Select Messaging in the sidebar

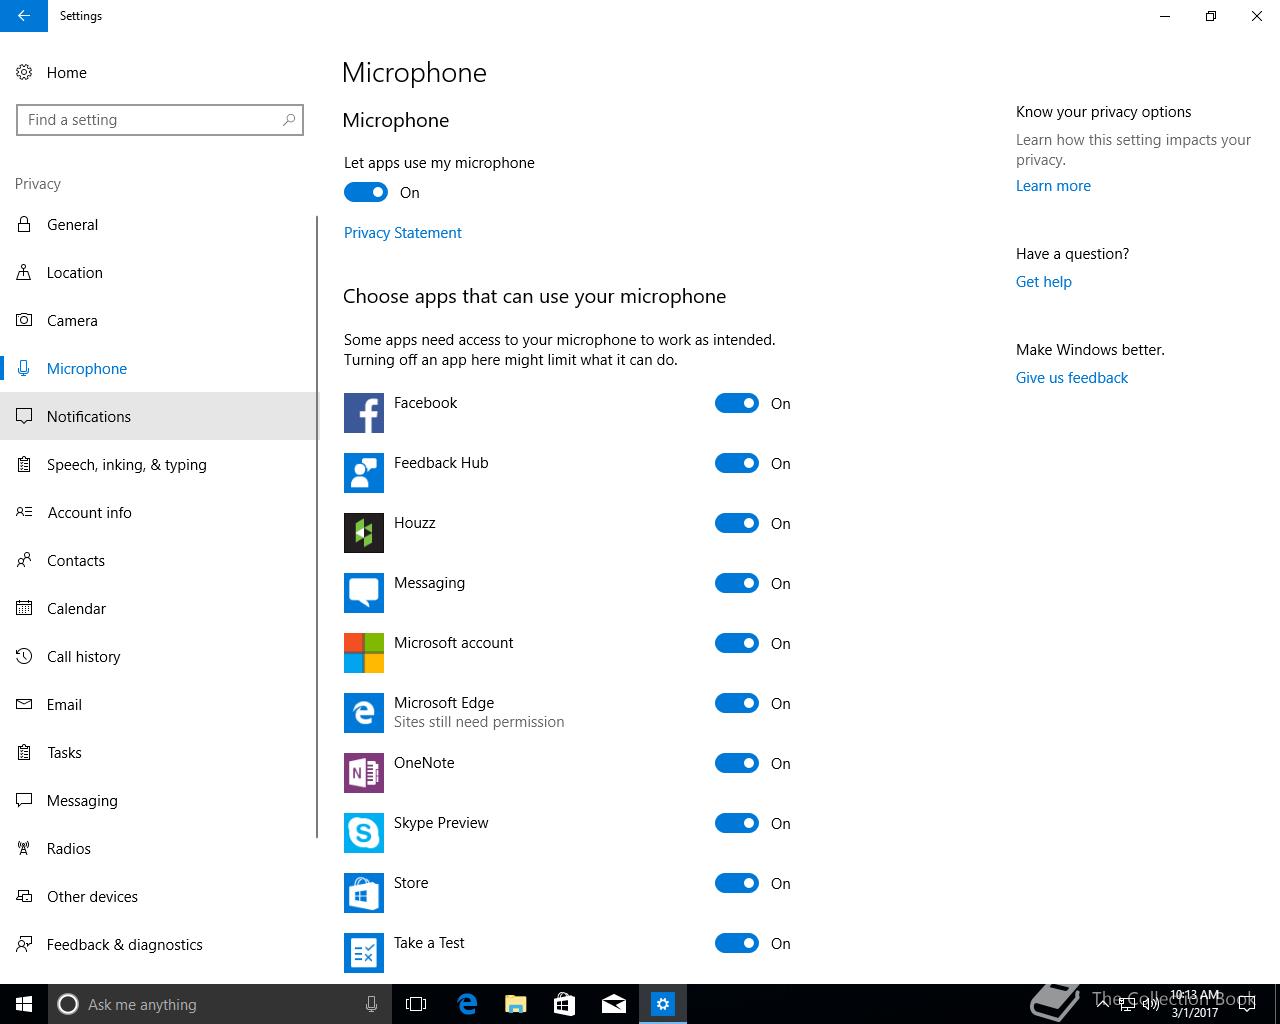click(x=158, y=800)
